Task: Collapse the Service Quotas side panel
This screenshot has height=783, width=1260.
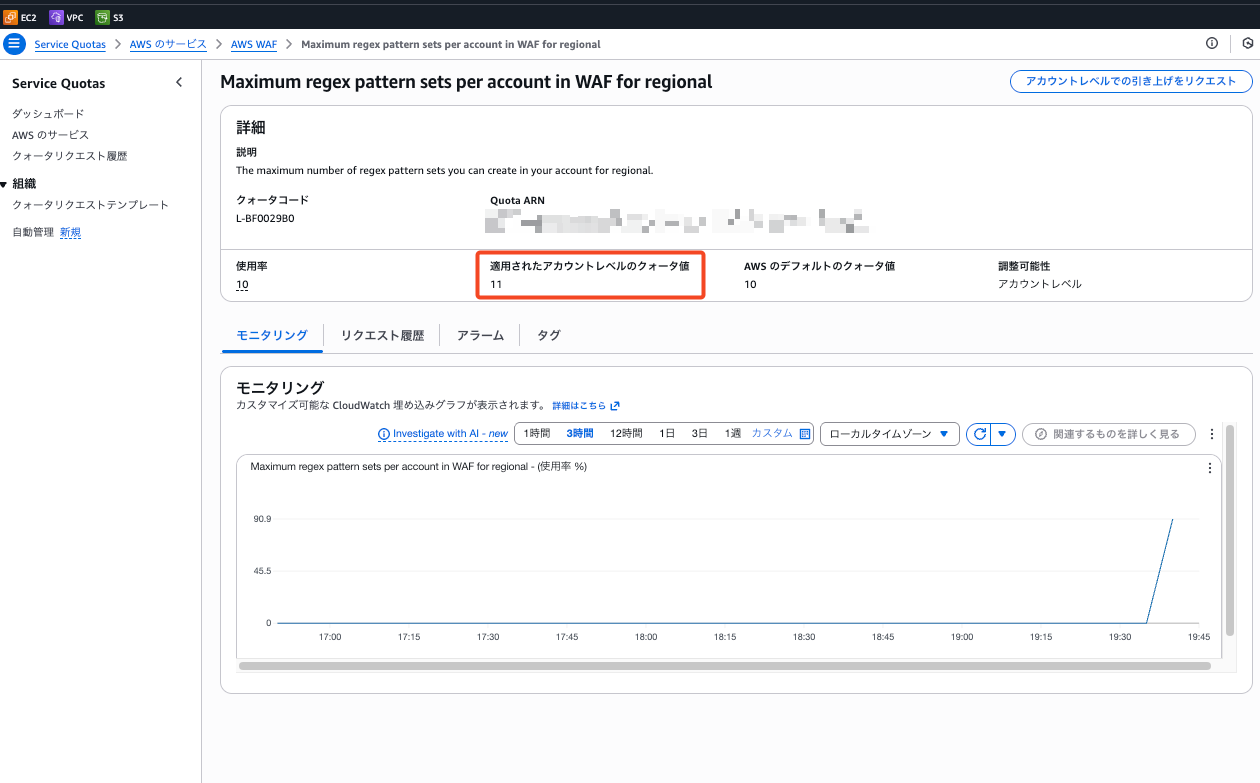Action: (179, 83)
